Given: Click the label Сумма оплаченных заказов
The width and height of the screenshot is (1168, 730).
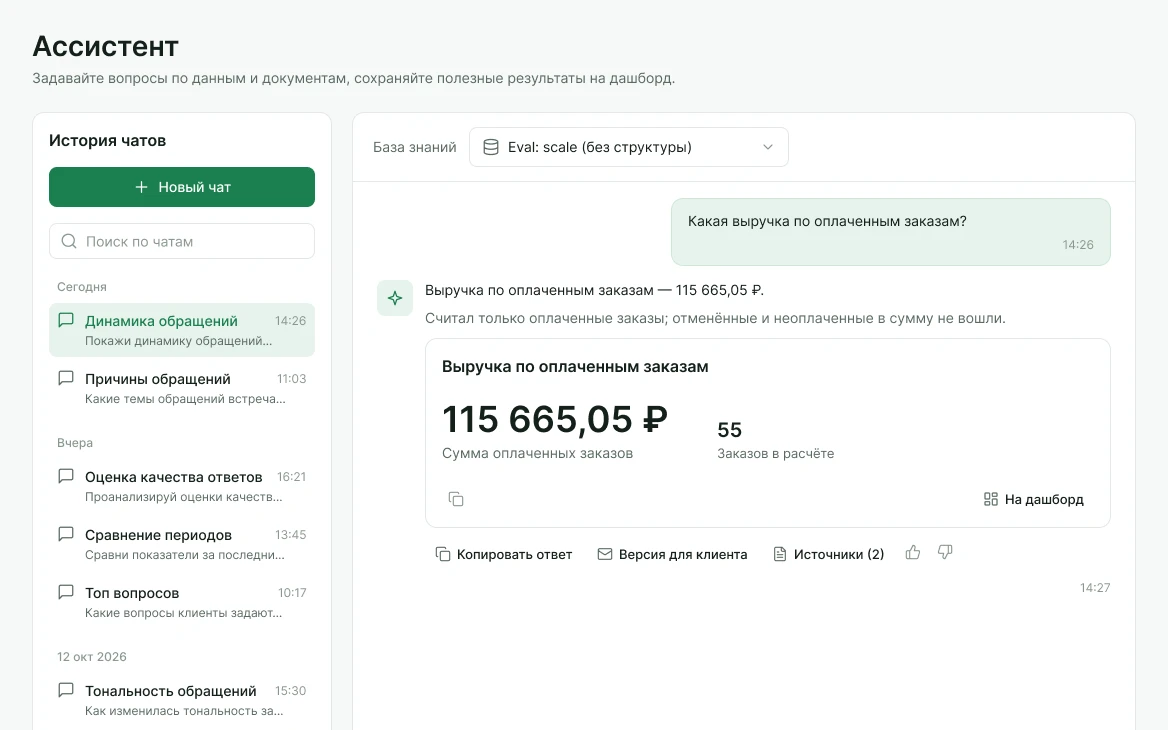Looking at the screenshot, I should click(537, 454).
